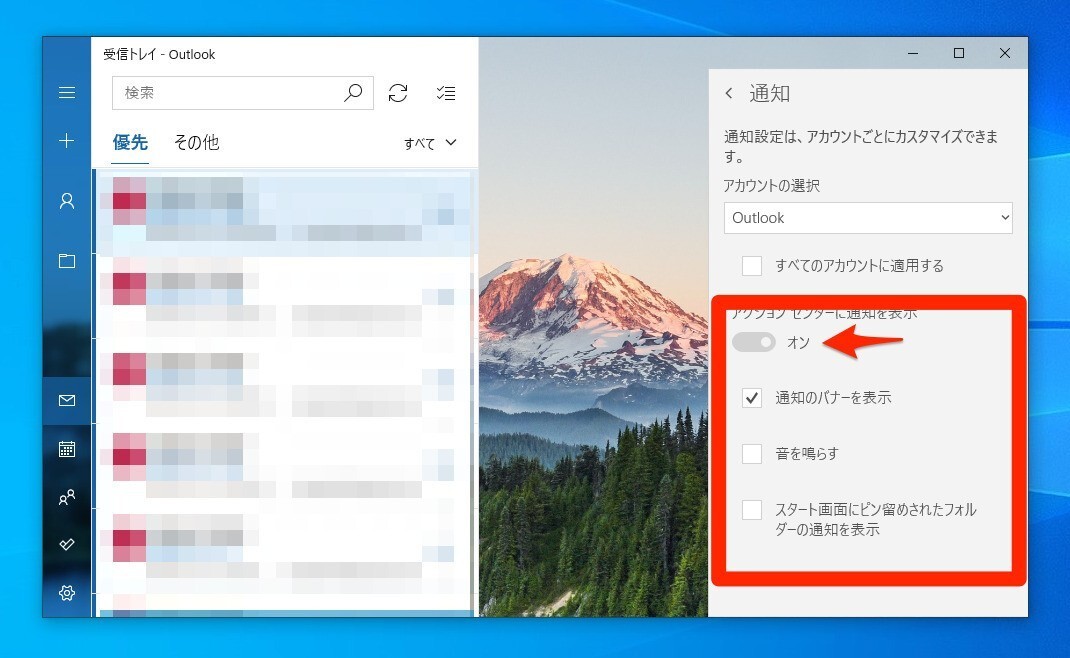The height and width of the screenshot is (658, 1070).
Task: Toggle the アクションセンター notification switch
Action: click(753, 342)
